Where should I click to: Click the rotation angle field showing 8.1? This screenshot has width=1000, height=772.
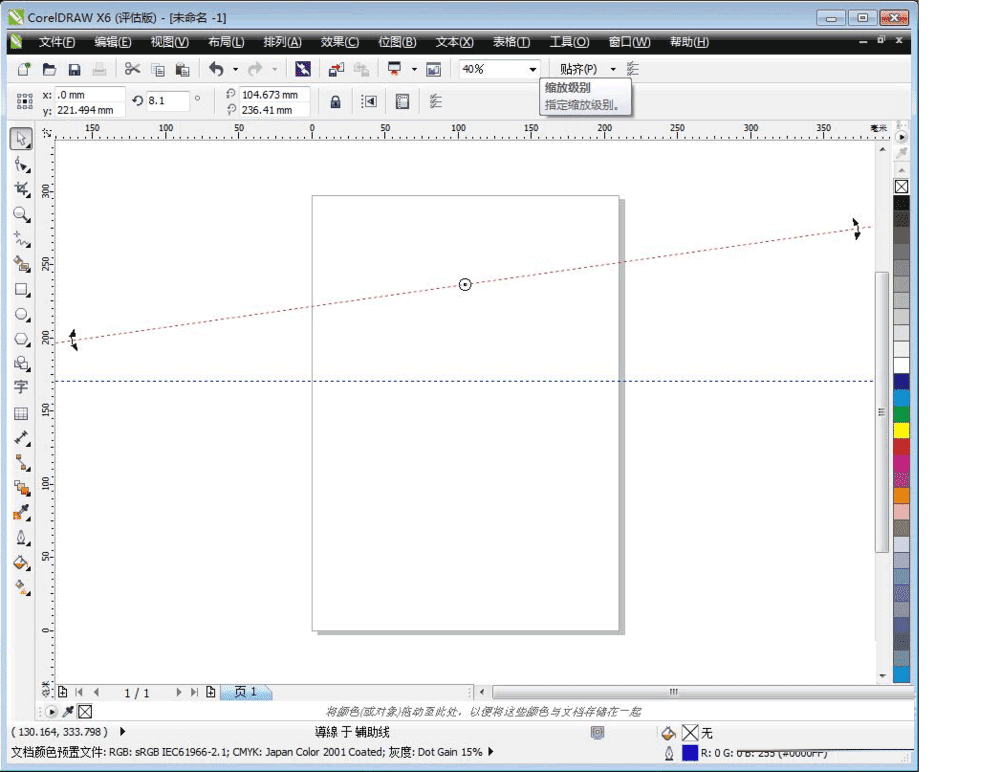click(x=167, y=100)
